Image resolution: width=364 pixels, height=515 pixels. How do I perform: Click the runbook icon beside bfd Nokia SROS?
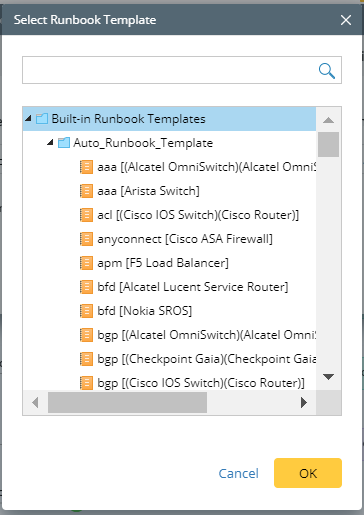point(86,311)
